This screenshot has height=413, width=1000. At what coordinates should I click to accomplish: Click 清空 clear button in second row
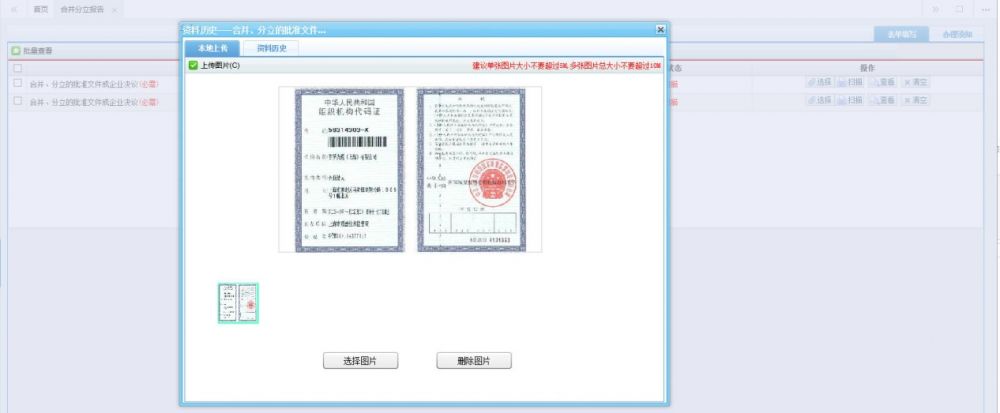pyautogui.click(x=915, y=100)
